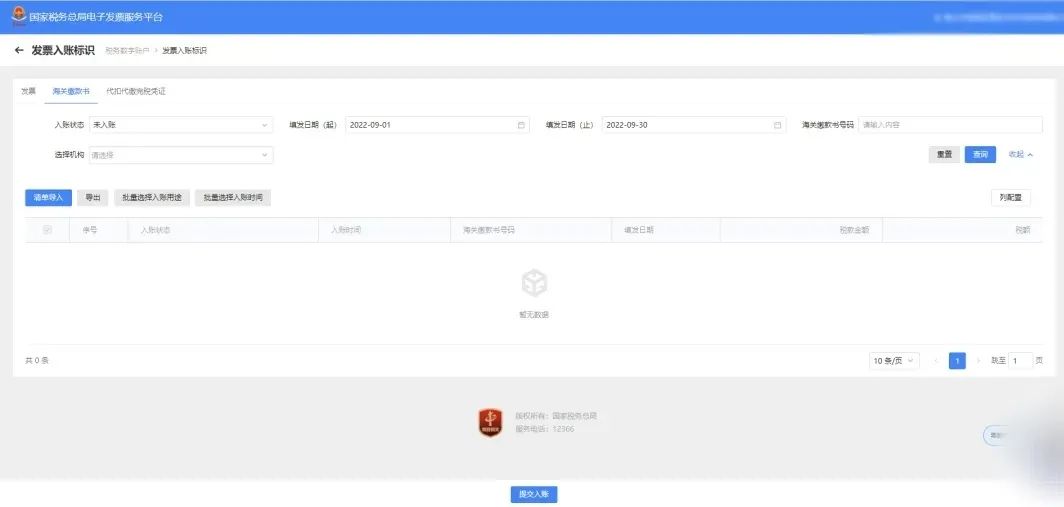Open calendar icon for 填发日期(起)

pyautogui.click(x=521, y=125)
